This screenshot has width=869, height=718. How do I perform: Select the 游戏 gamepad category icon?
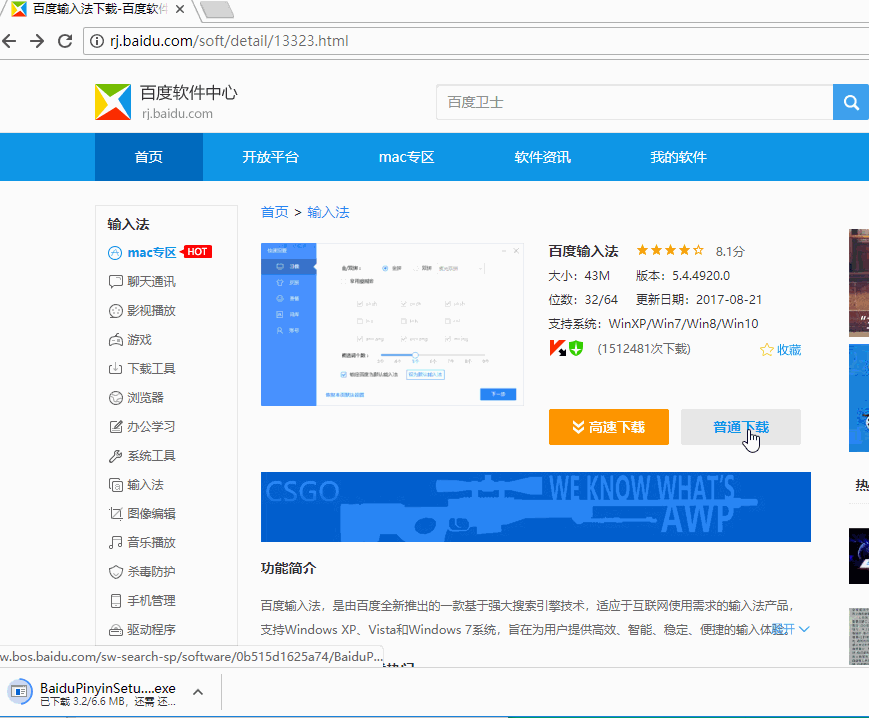click(115, 340)
